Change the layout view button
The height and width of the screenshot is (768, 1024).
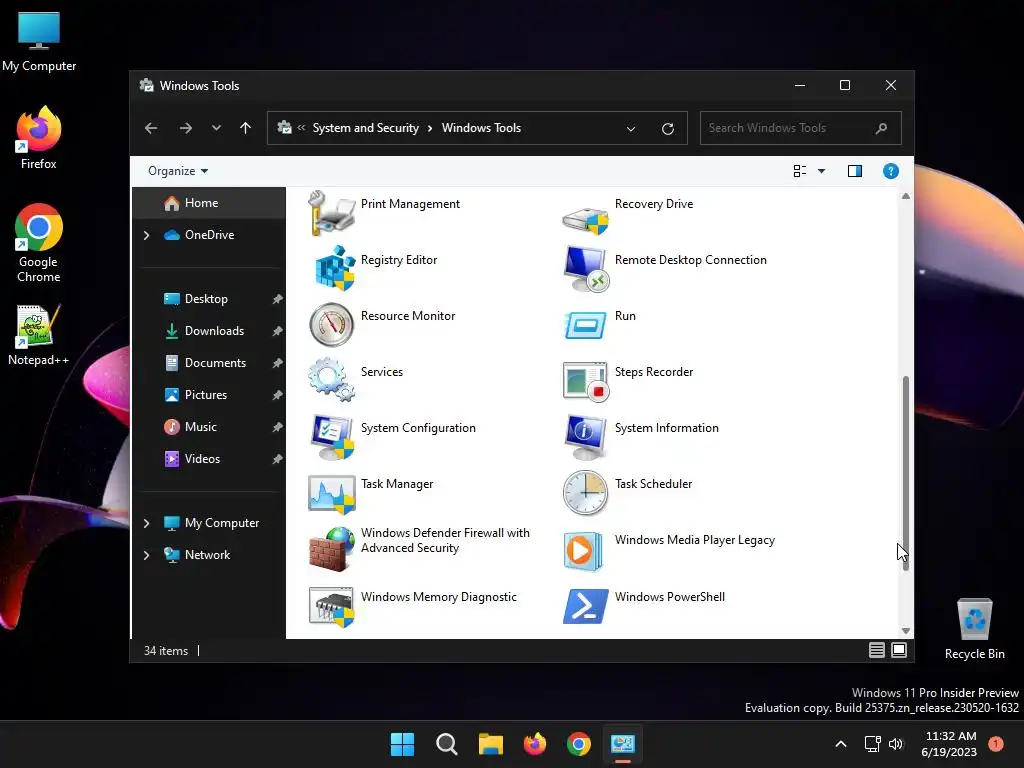coord(799,171)
